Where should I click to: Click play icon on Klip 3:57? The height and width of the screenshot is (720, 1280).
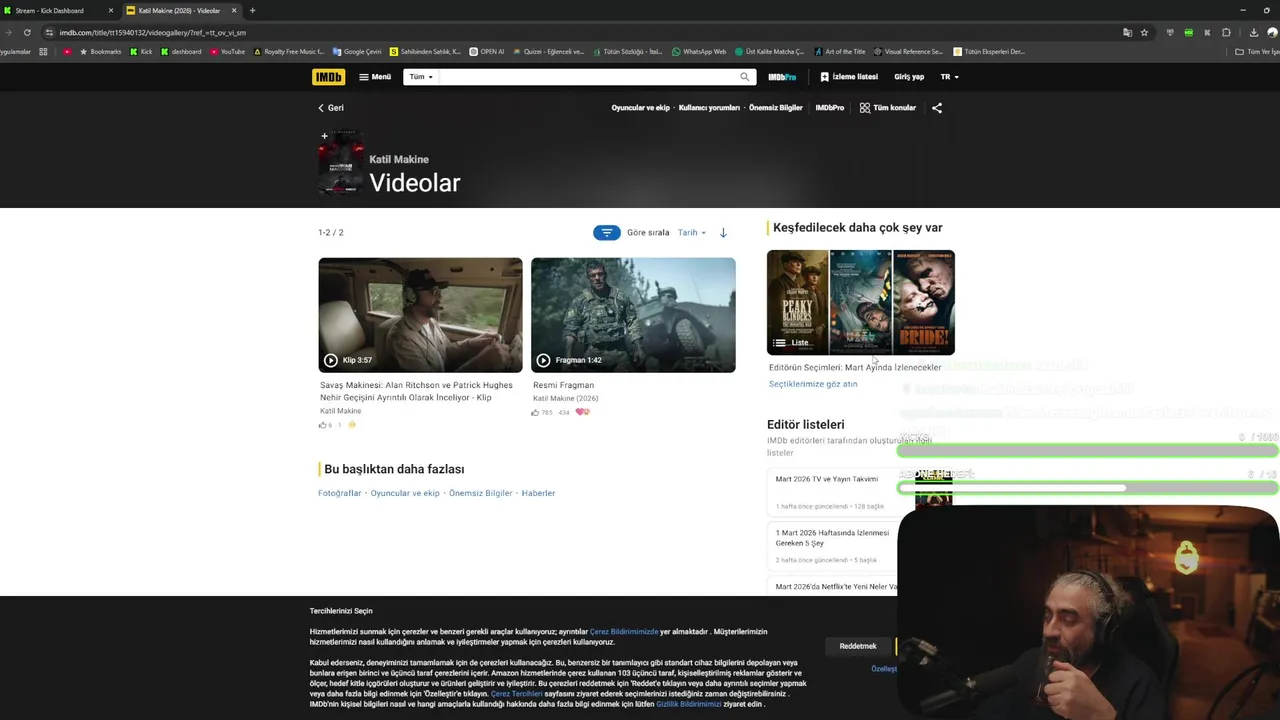pyautogui.click(x=331, y=360)
